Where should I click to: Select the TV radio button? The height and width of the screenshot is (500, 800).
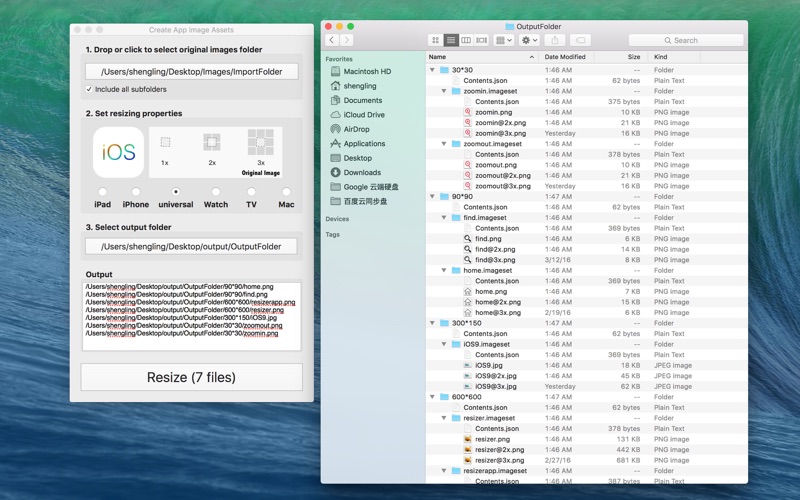[251, 192]
